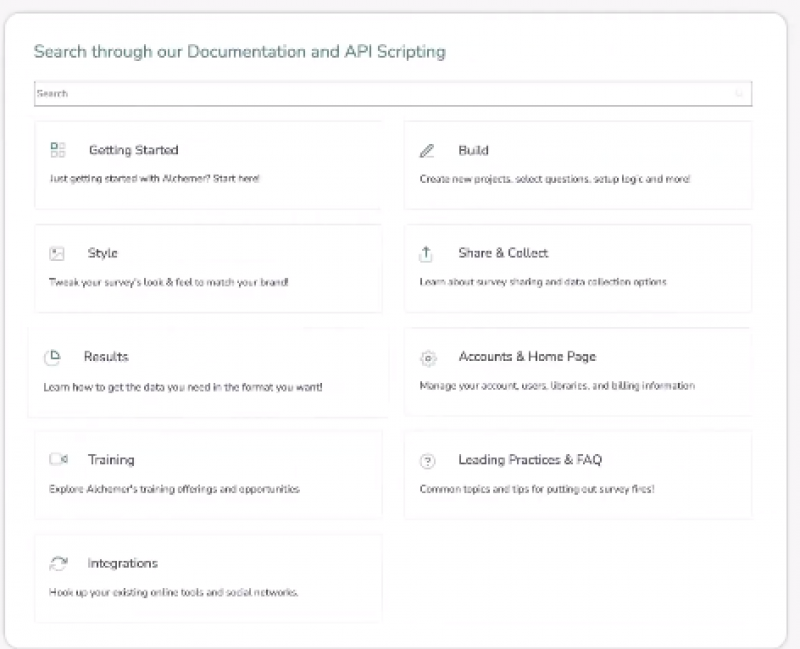The height and width of the screenshot is (649, 800).
Task: Click the Getting Started grid icon
Action: coord(58,150)
